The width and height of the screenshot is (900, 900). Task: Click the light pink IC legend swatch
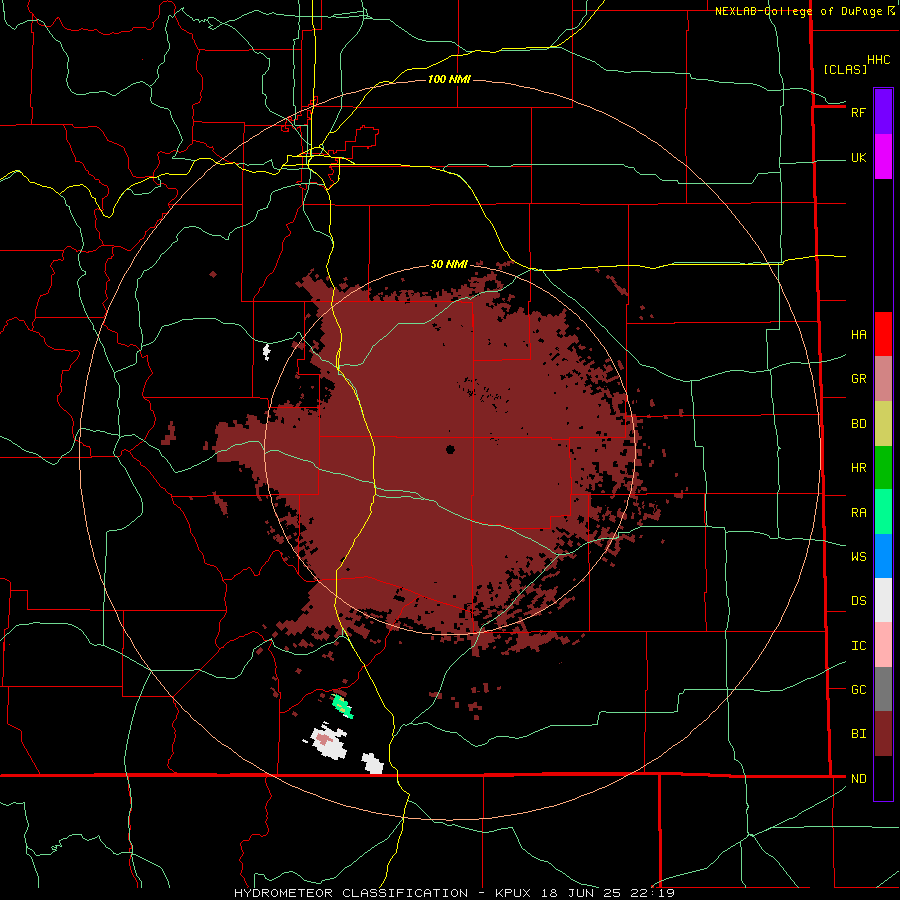click(883, 645)
